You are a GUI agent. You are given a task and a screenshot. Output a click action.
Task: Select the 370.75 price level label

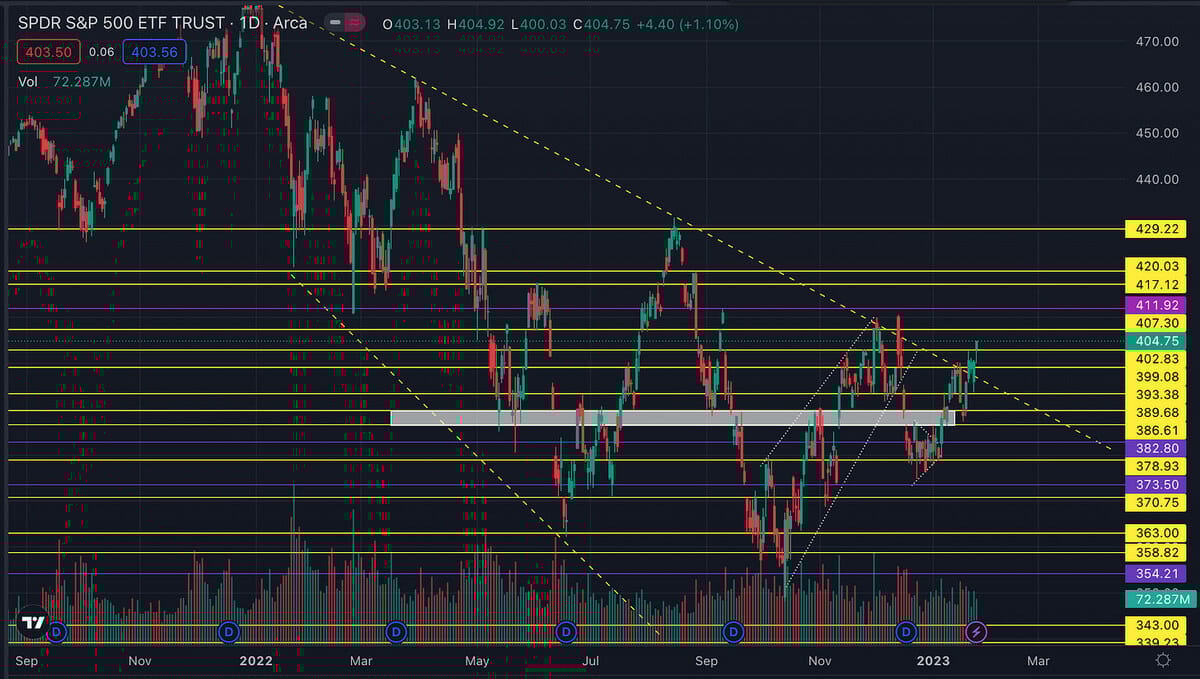point(1158,503)
